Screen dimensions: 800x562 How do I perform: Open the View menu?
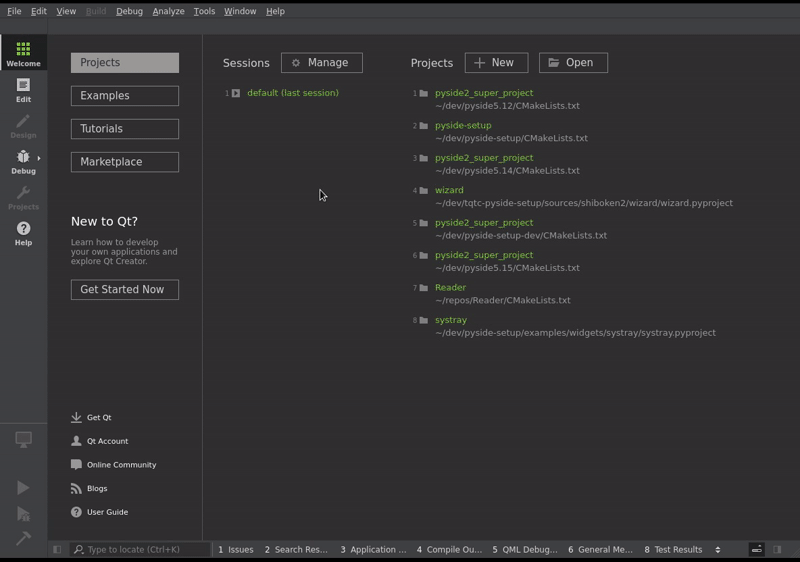pyautogui.click(x=66, y=11)
